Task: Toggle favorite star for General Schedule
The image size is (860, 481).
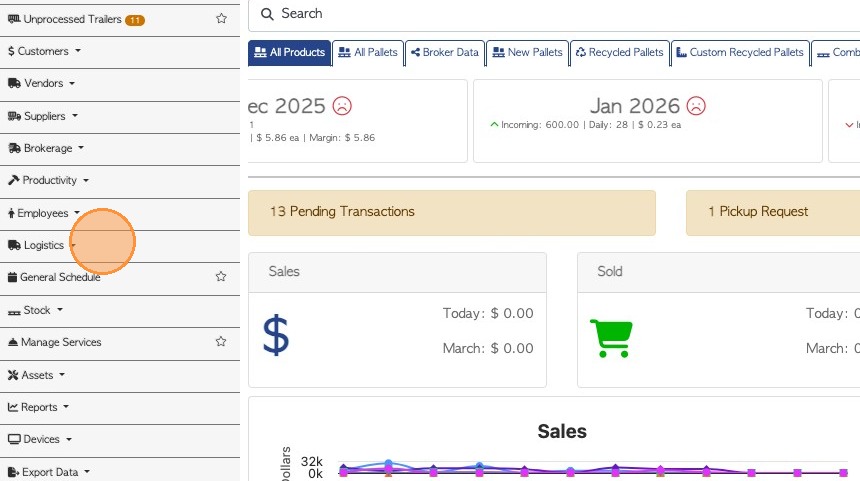Action: pos(221,277)
